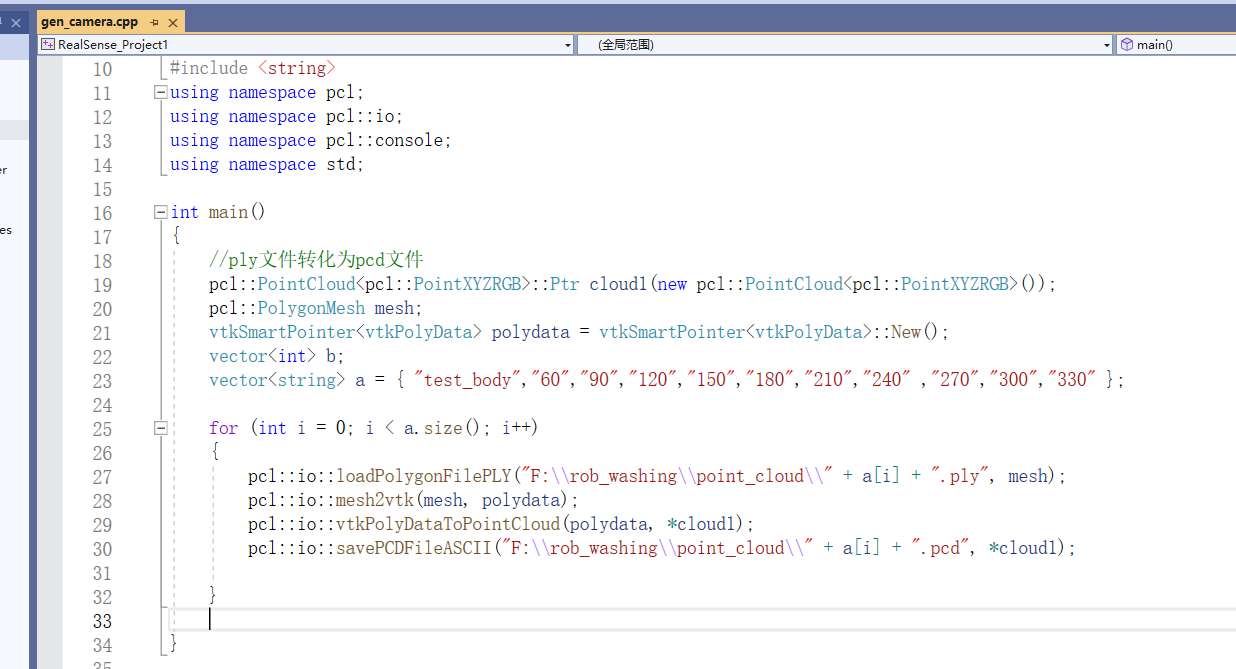
Task: Click the closing brace on line 32
Action: [x=213, y=596]
